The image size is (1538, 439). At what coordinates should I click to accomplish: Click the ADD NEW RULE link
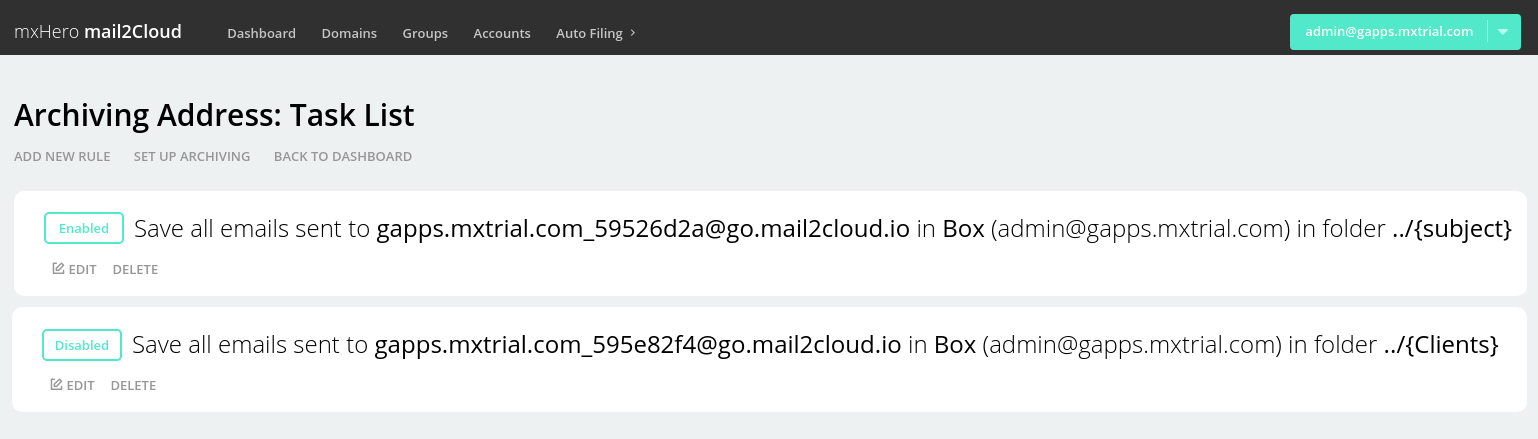(x=62, y=157)
